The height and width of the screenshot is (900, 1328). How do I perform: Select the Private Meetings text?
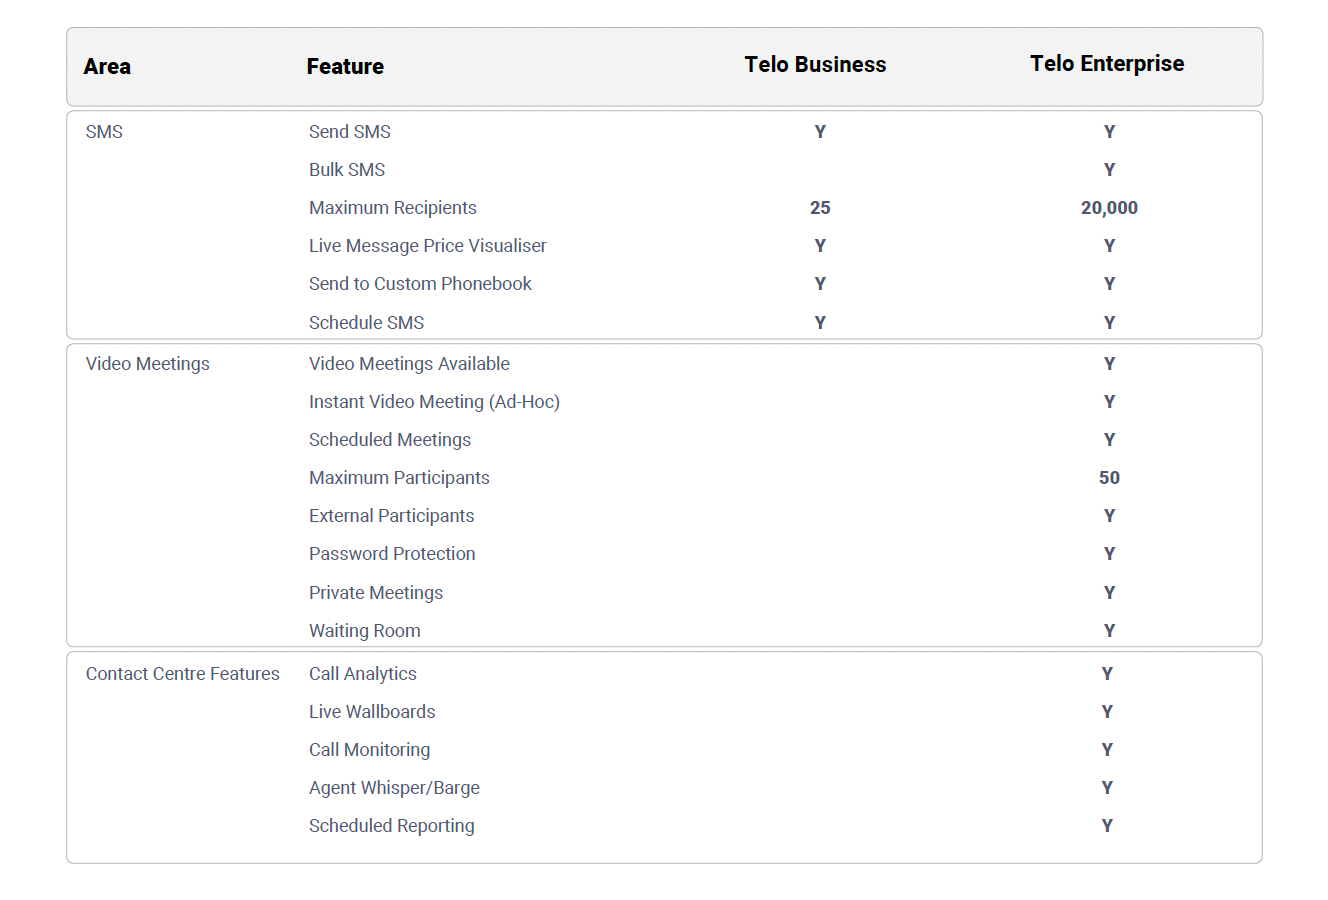click(376, 593)
